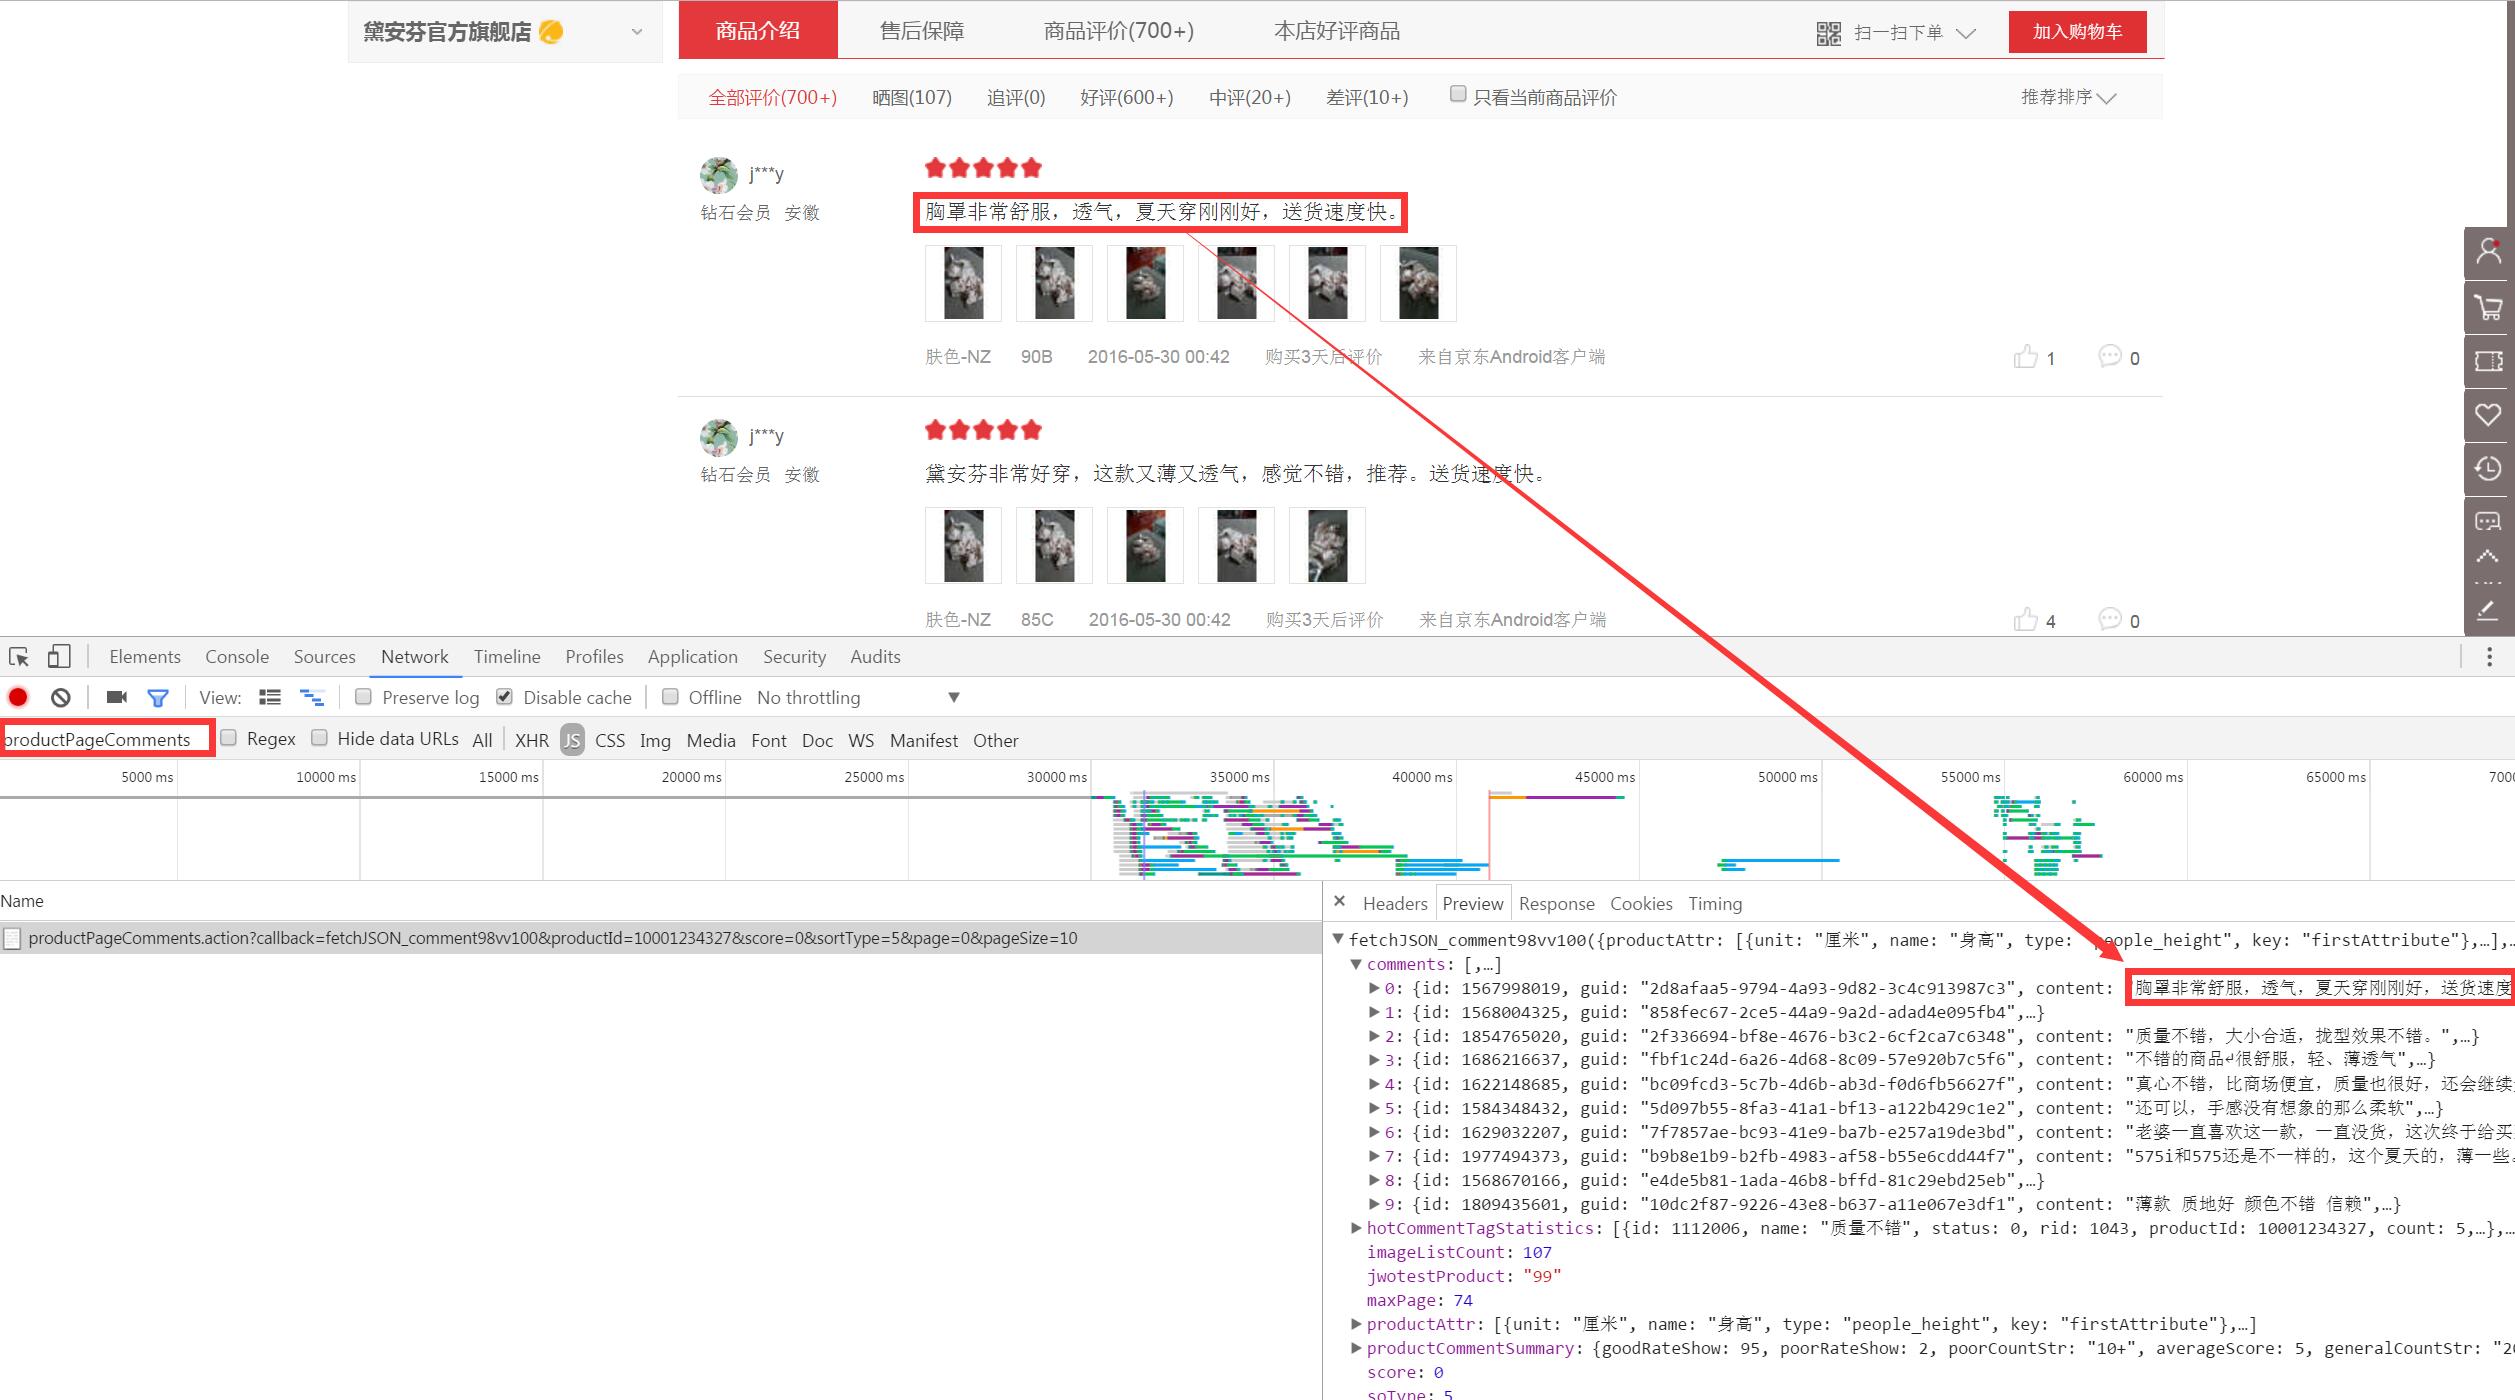Open browsing history via the clock sidebar icon
2515x1400 pixels.
2488,468
